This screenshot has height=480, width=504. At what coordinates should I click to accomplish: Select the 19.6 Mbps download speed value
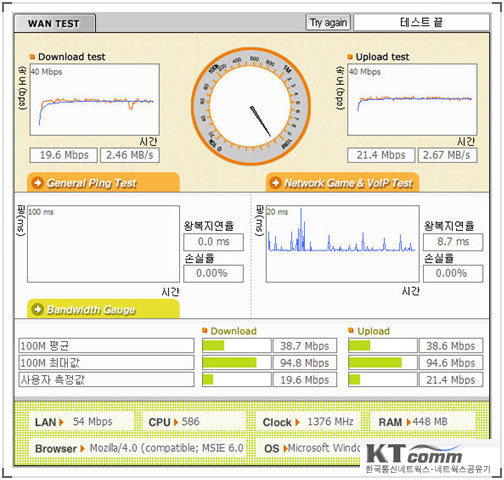click(64, 155)
